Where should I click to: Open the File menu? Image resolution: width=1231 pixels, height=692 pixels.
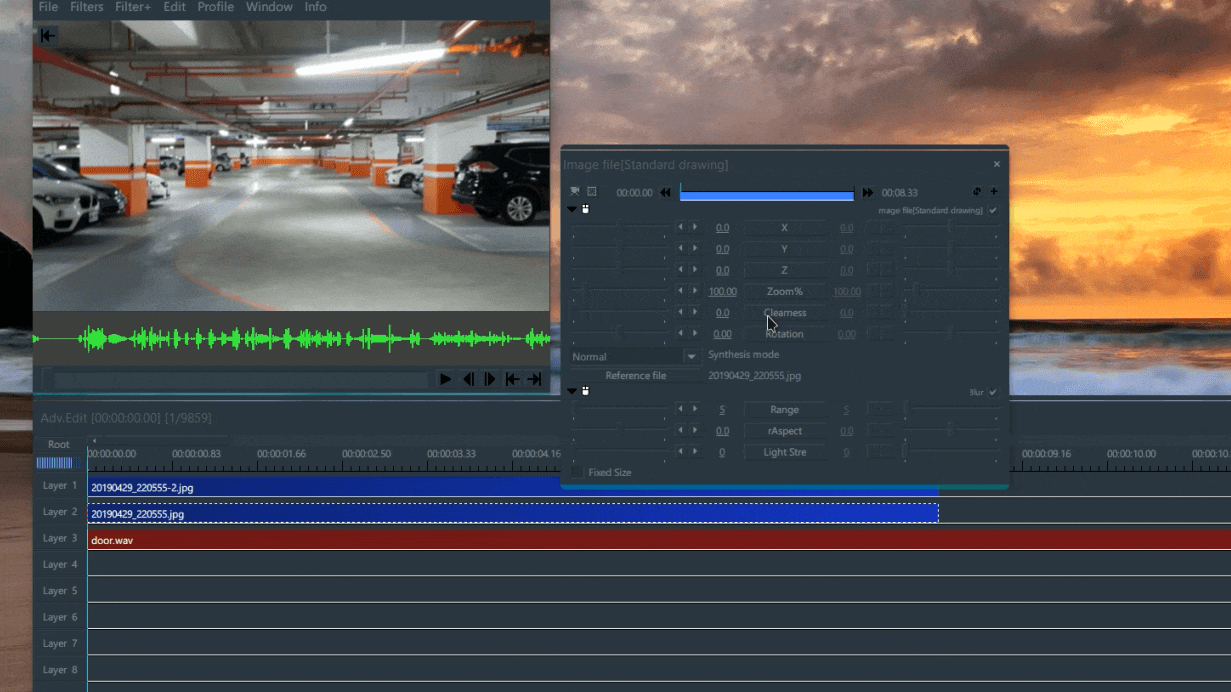[48, 7]
